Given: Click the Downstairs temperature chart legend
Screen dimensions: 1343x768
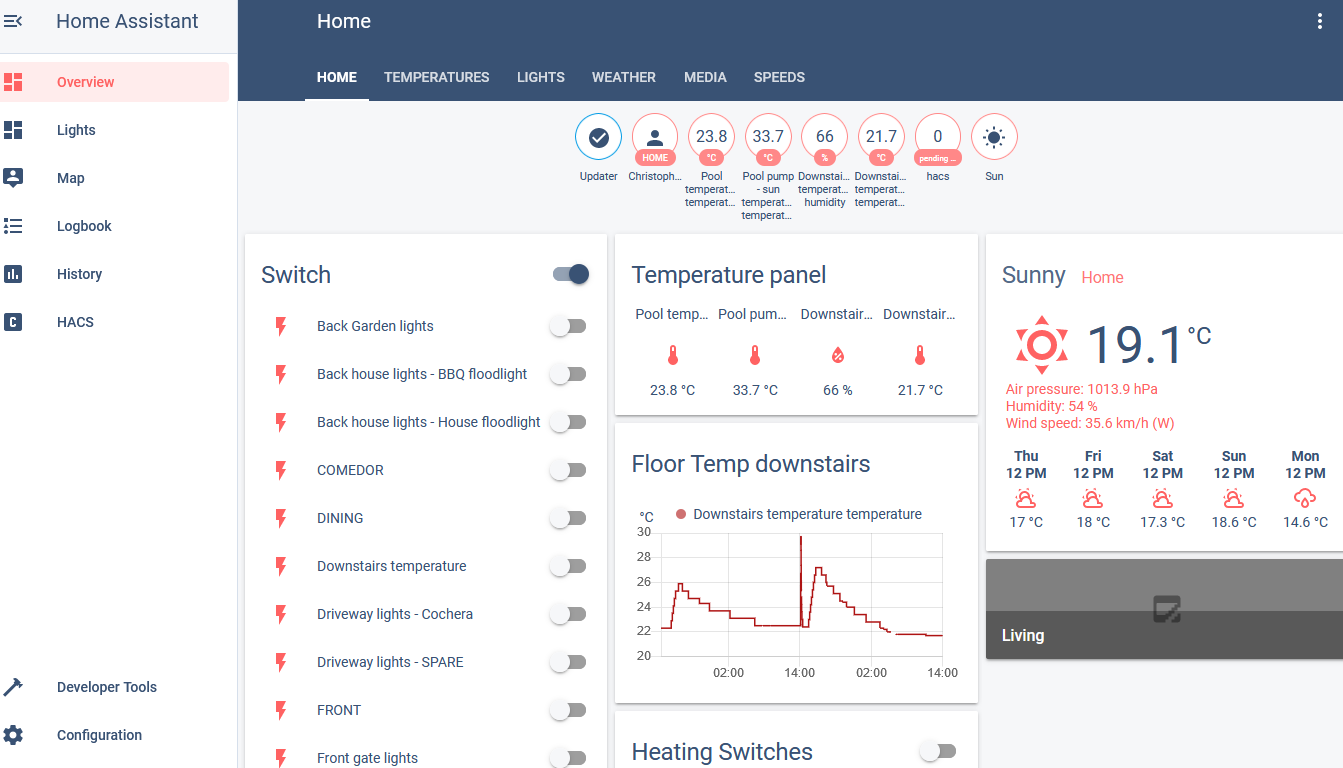Looking at the screenshot, I should [798, 514].
